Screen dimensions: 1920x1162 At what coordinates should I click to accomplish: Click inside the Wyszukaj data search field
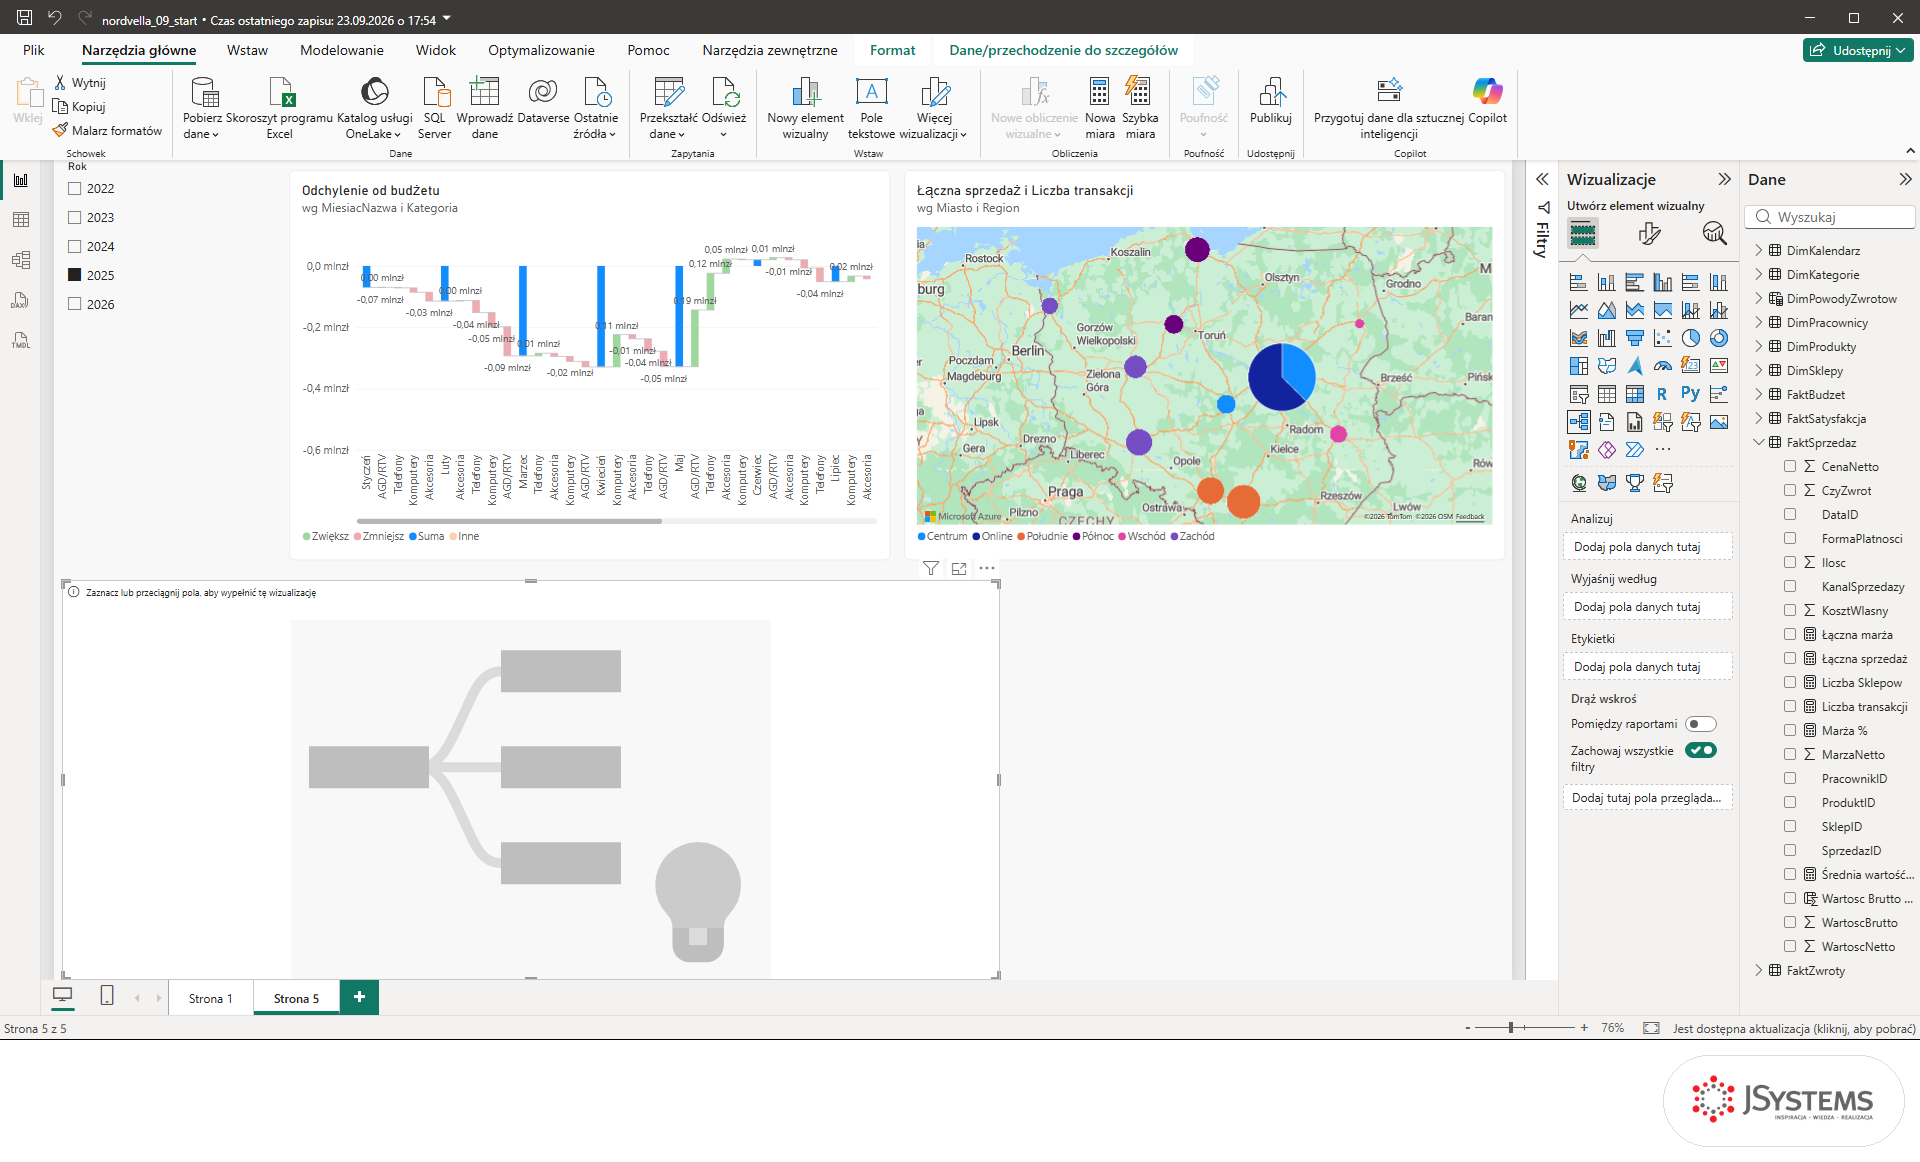[1830, 217]
